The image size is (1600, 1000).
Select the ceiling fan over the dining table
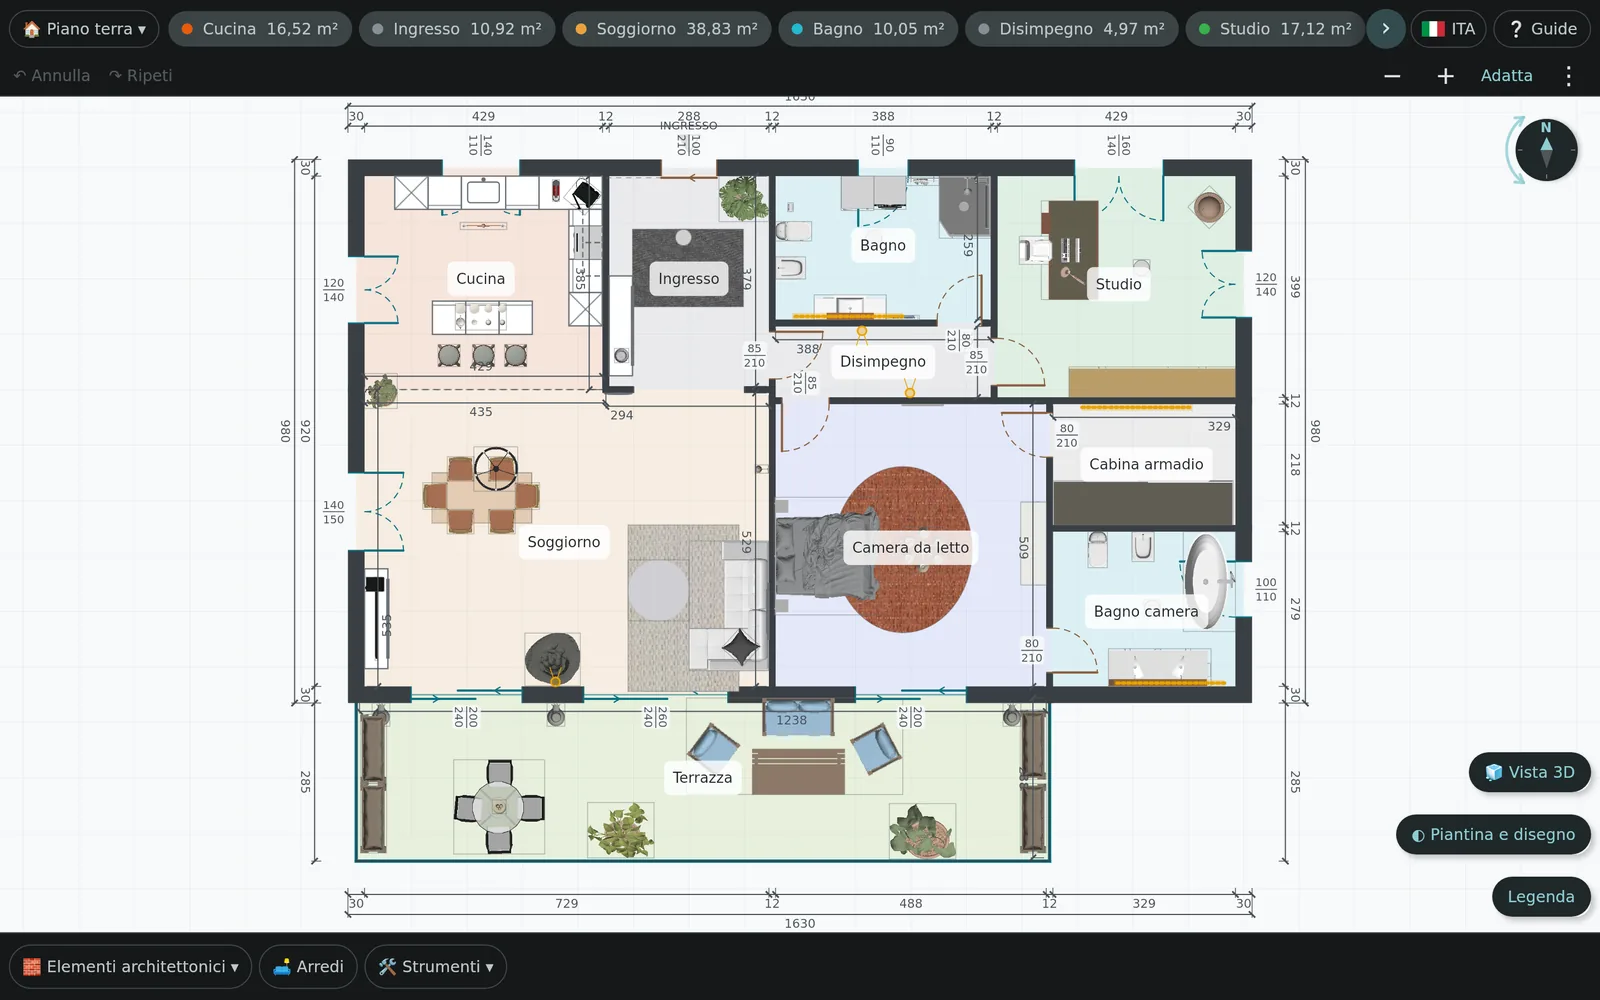pyautogui.click(x=496, y=468)
